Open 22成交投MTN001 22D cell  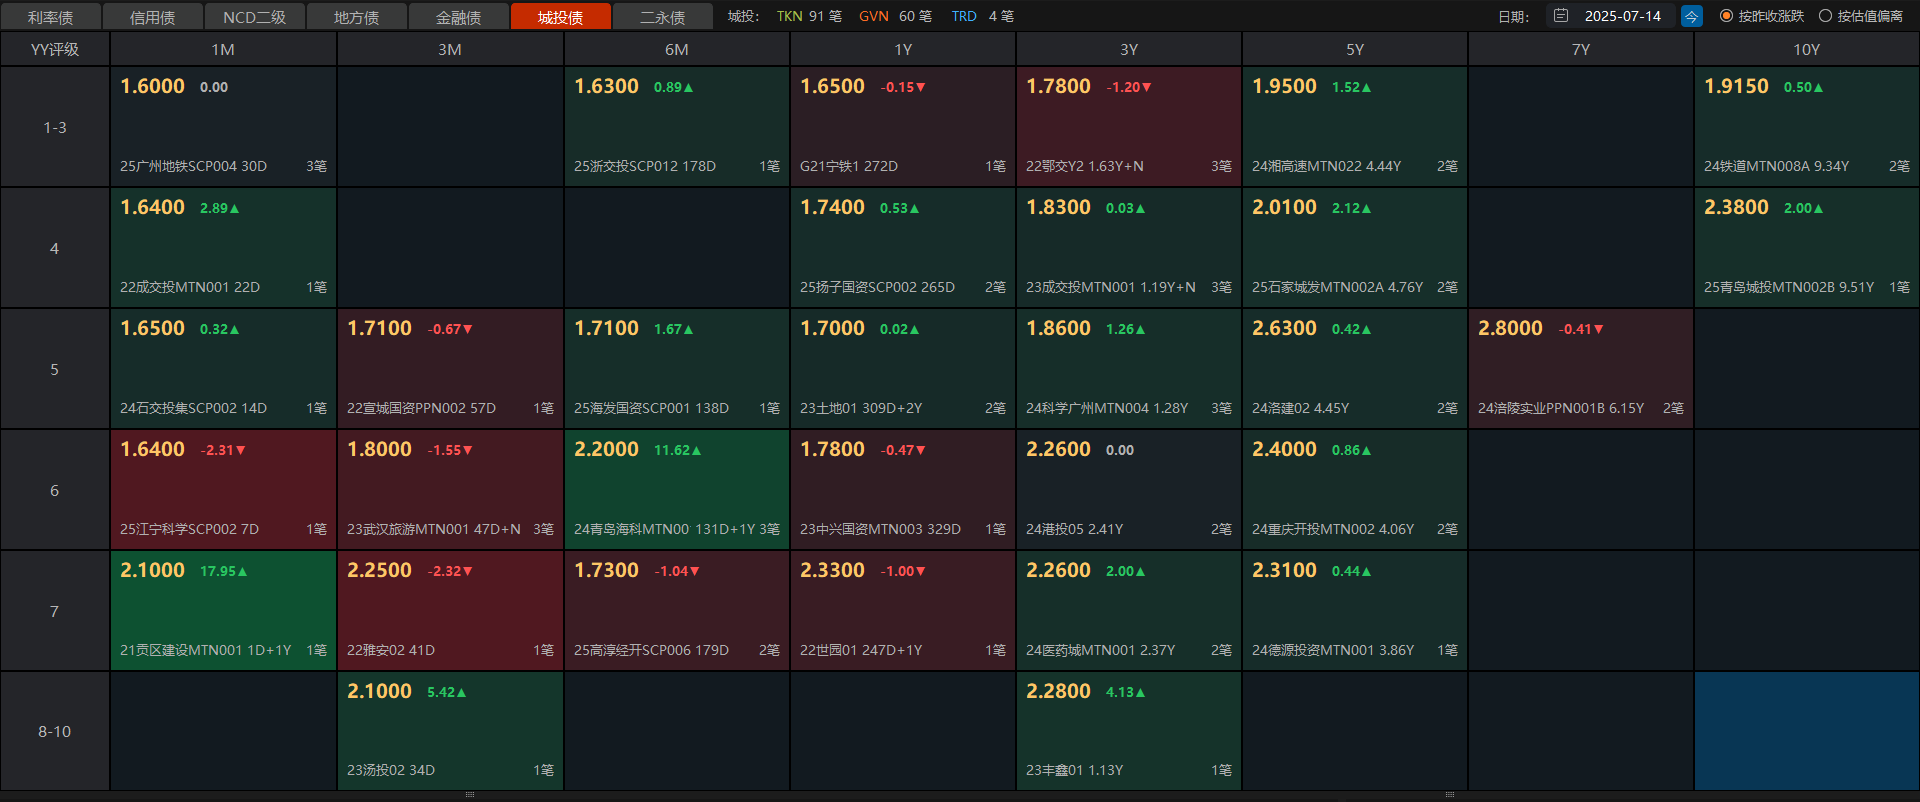(x=223, y=248)
